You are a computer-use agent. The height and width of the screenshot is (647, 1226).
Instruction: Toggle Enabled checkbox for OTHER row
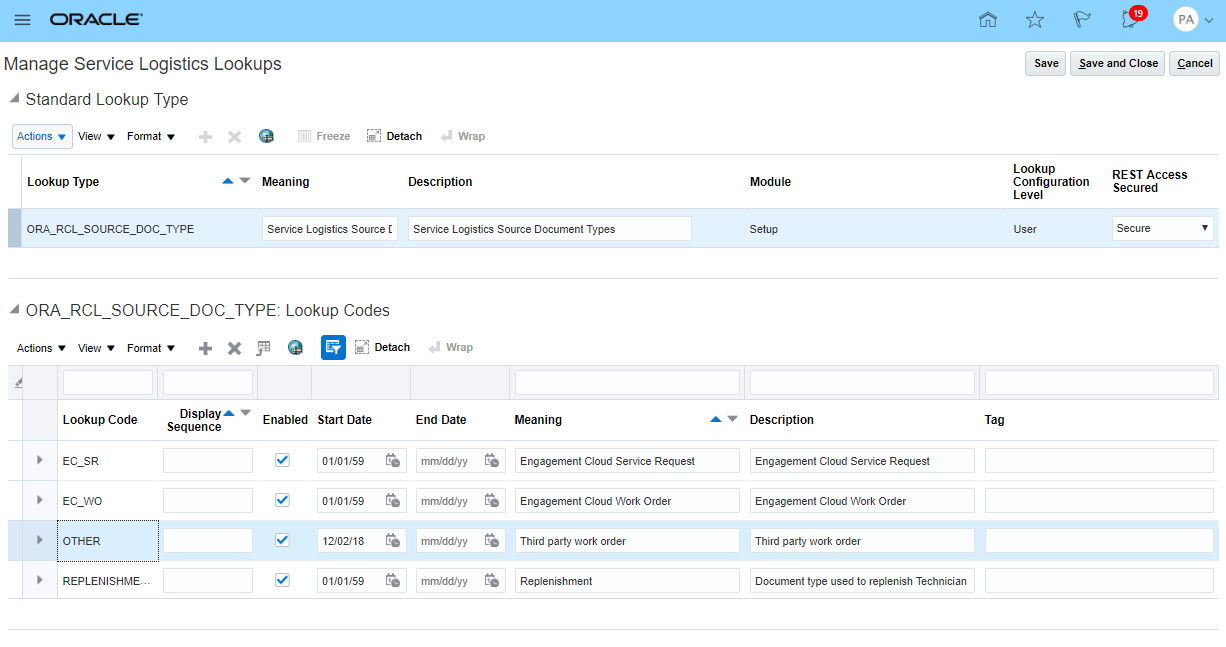282,540
